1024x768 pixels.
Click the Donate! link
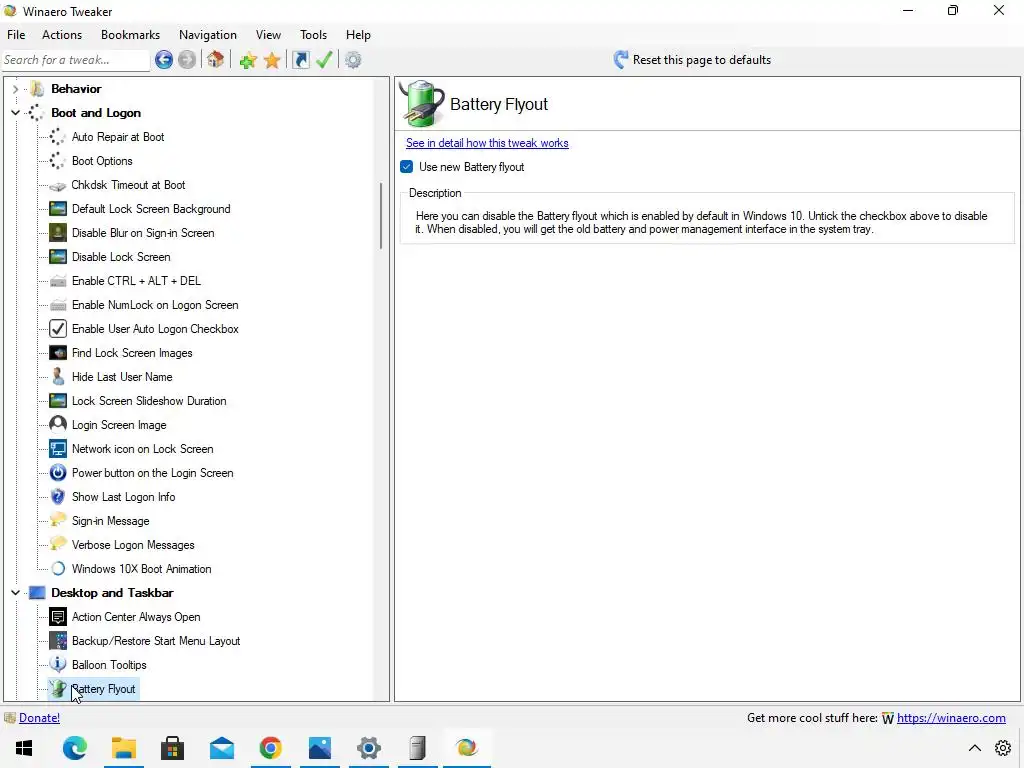point(39,718)
